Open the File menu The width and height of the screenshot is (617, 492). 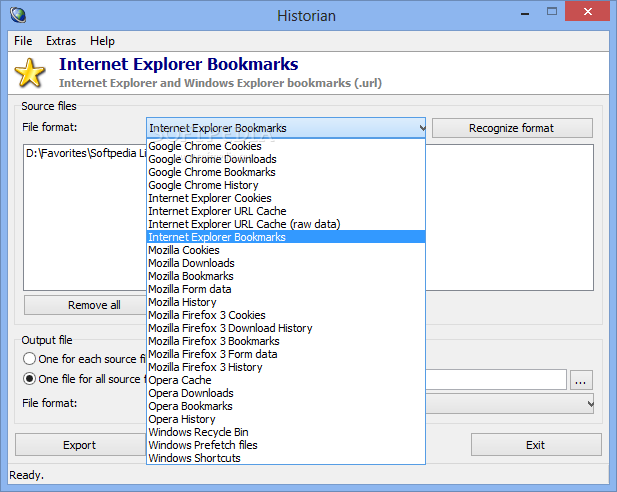[x=23, y=41]
